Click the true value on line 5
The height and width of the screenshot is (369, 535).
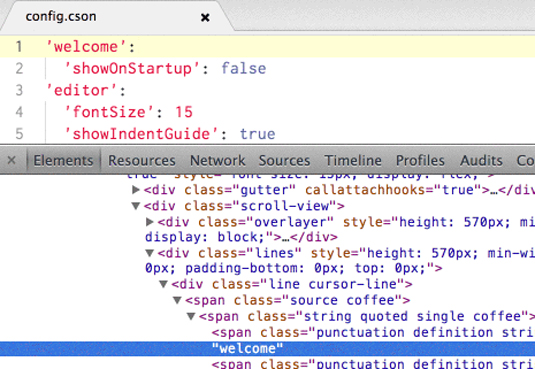pos(257,134)
